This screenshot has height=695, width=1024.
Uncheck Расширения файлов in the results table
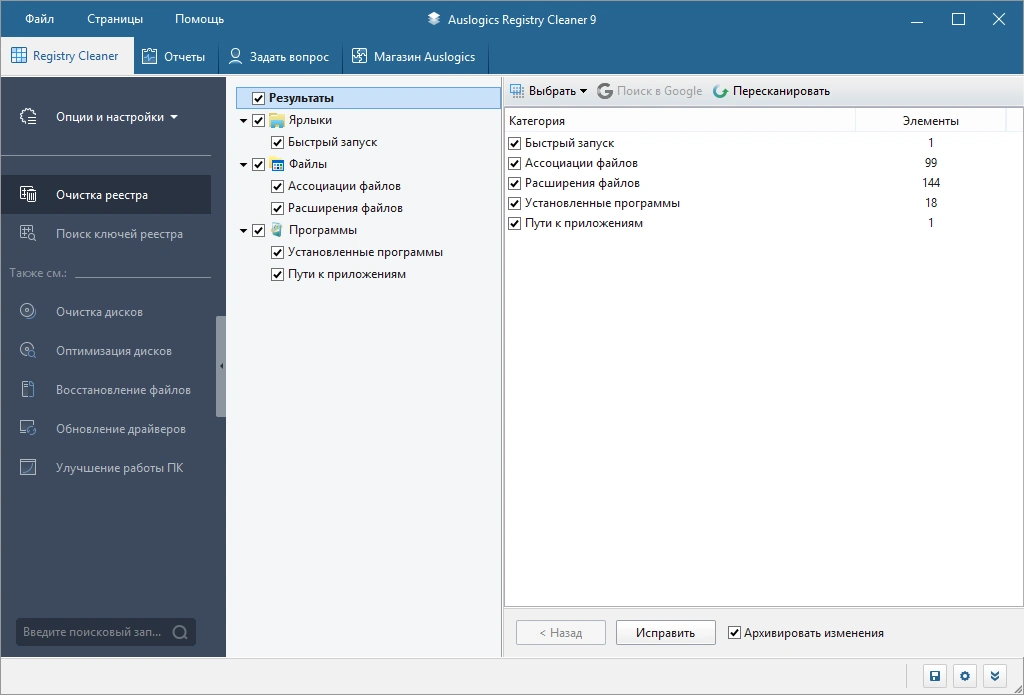pos(515,184)
